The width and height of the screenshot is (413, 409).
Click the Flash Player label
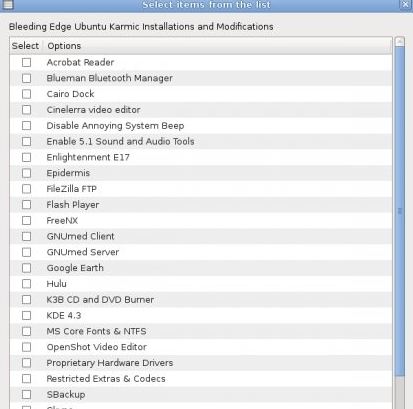73,205
